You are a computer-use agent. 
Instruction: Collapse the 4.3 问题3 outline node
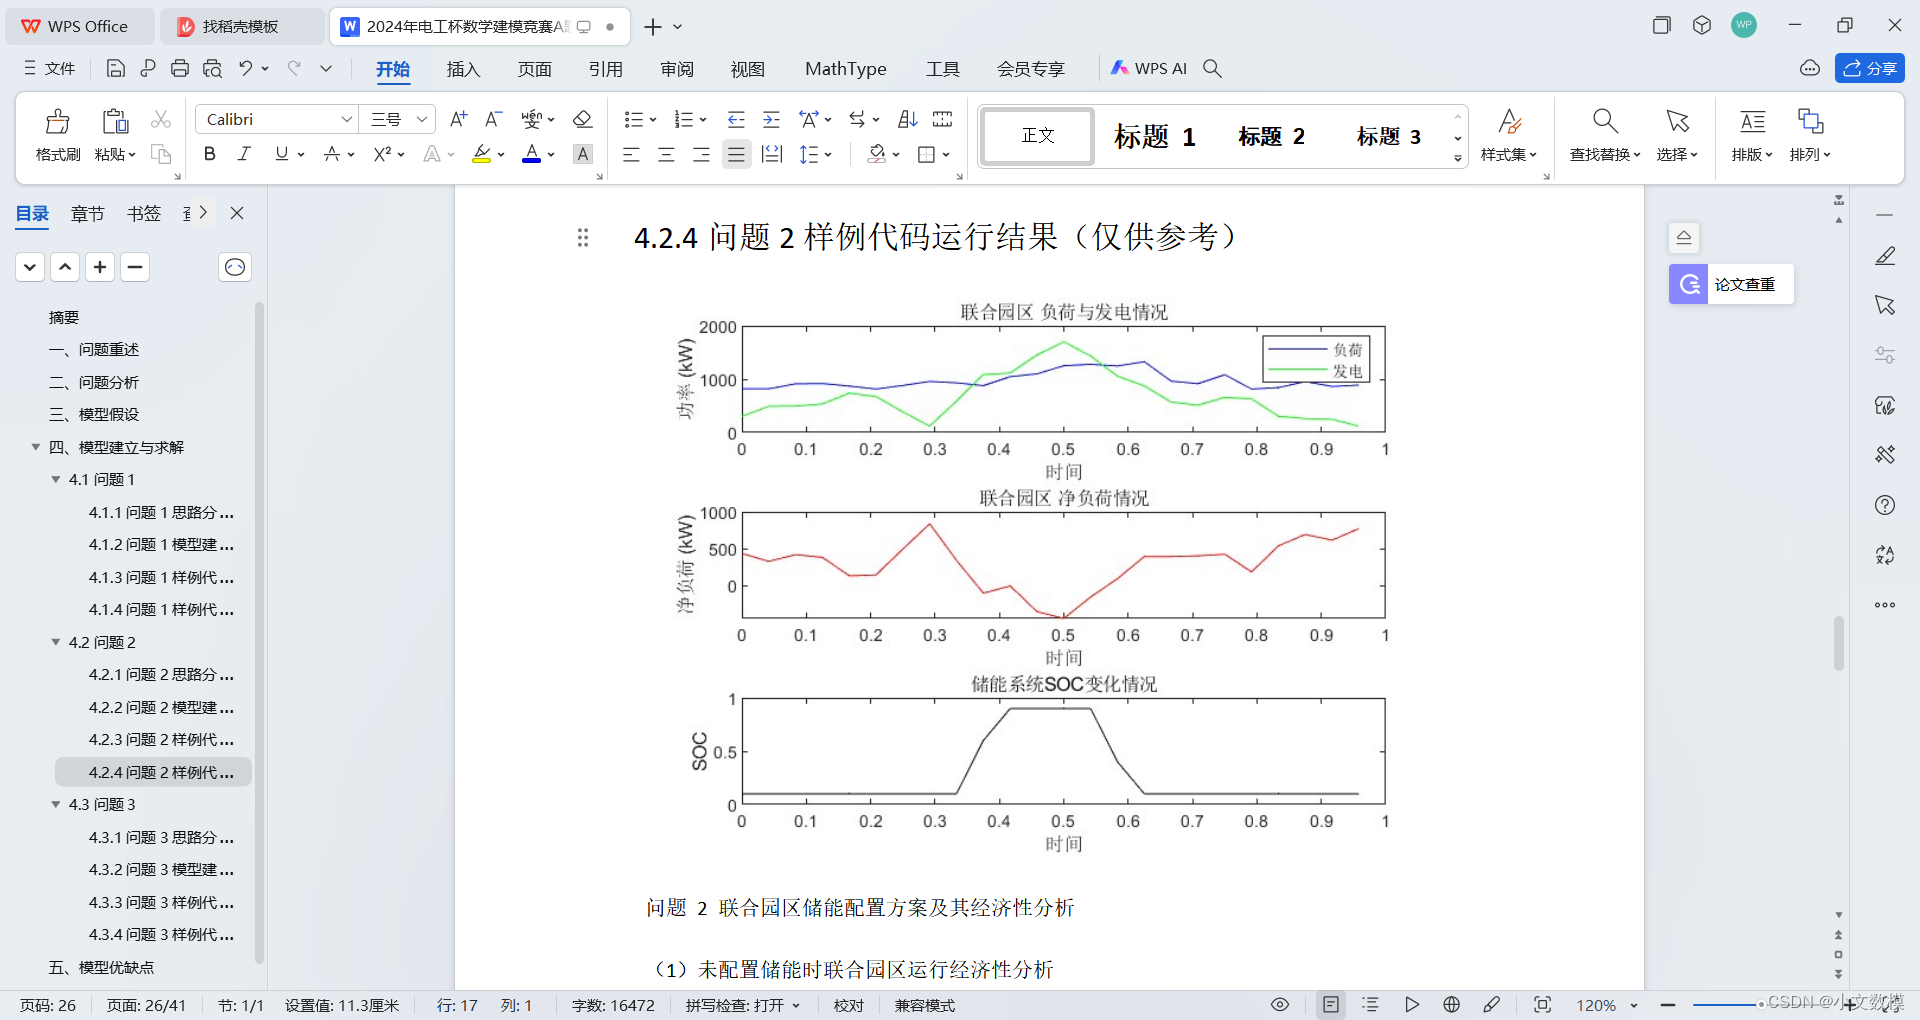coord(56,805)
